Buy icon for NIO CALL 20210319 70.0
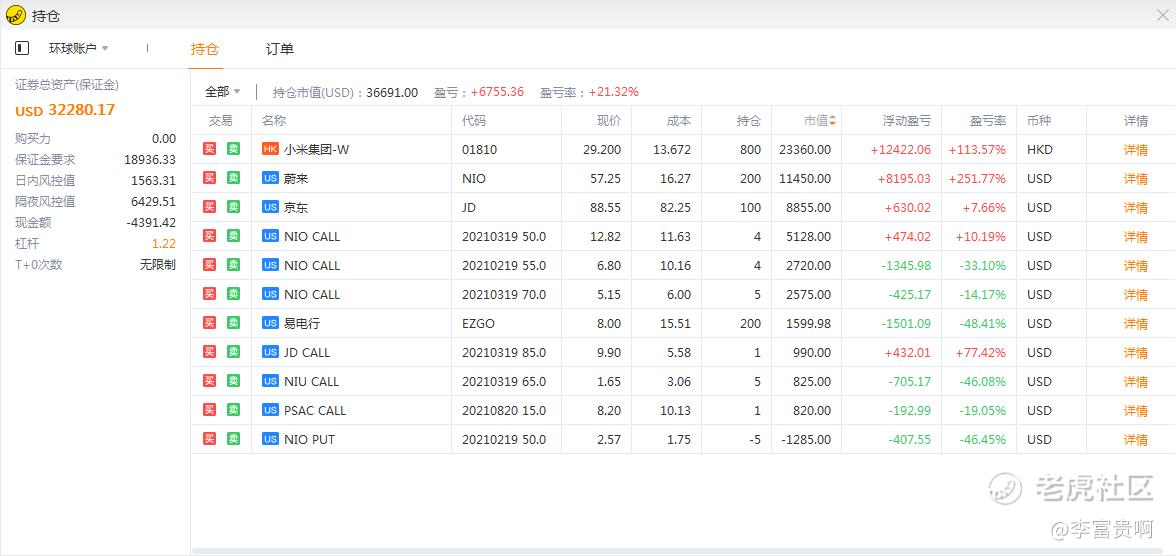 pyautogui.click(x=209, y=293)
